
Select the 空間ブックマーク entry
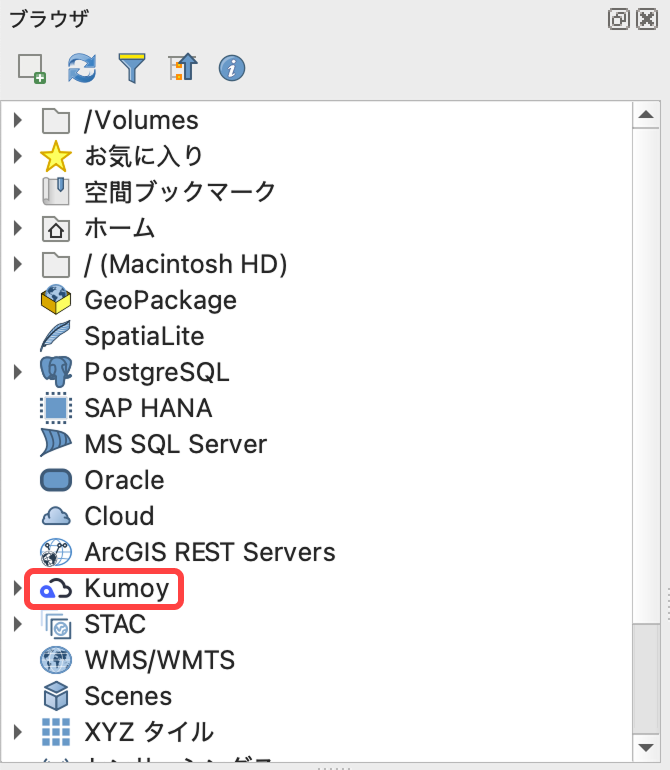(180, 192)
